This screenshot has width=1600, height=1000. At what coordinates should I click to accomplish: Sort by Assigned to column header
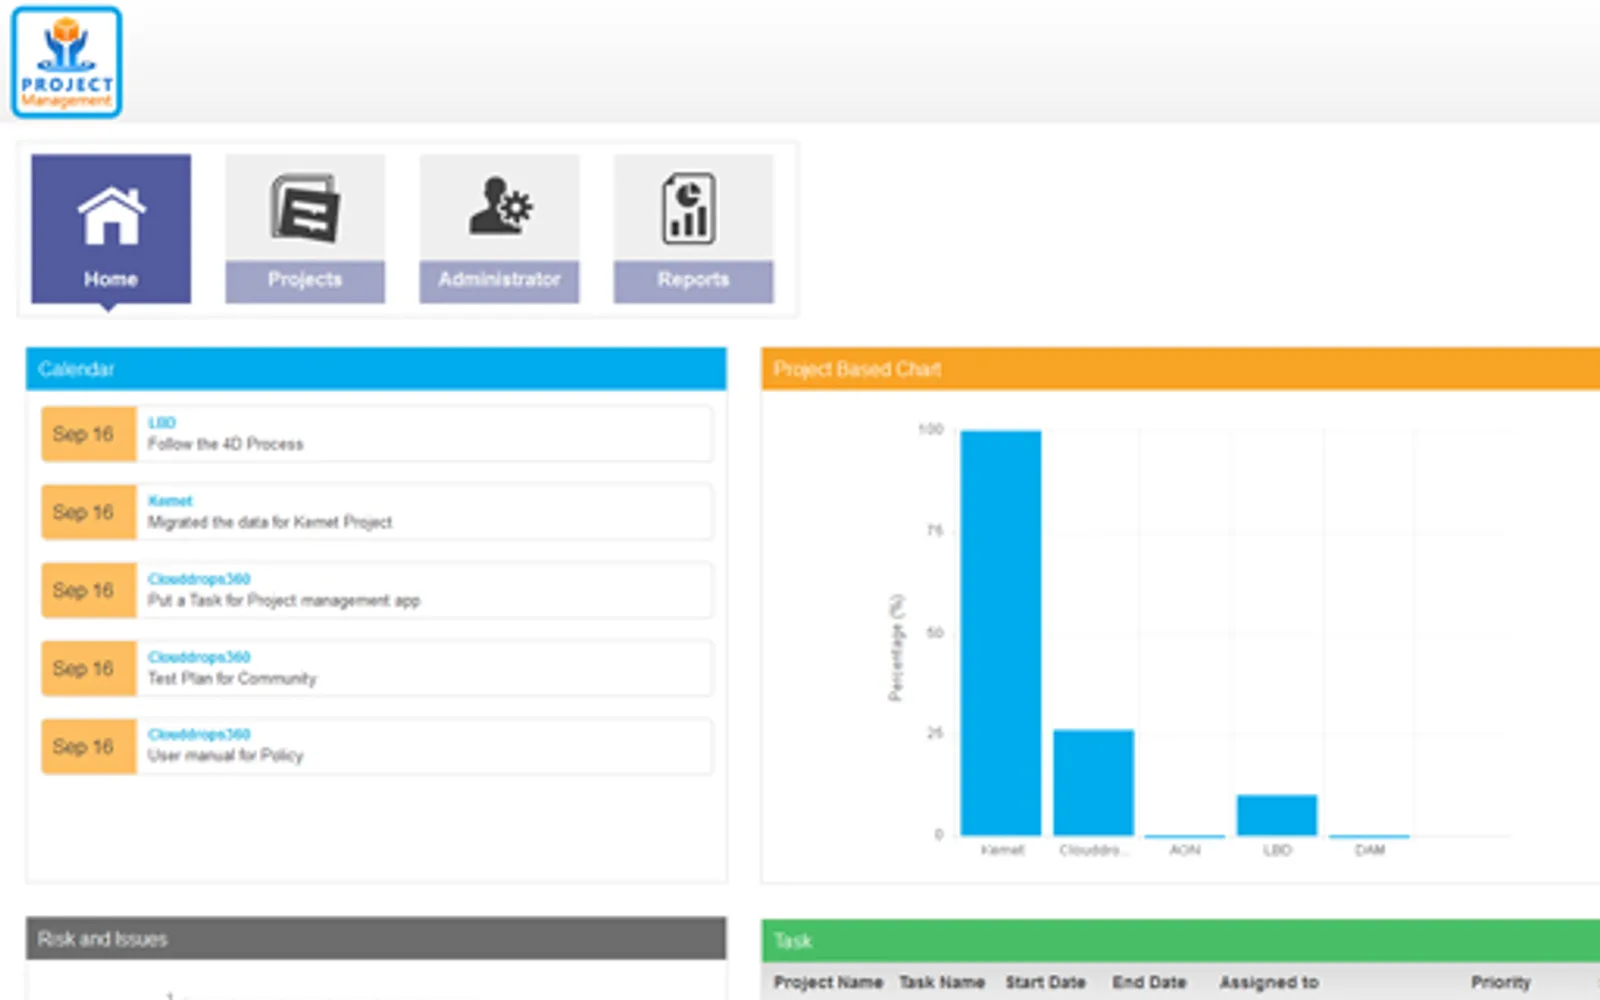click(x=1269, y=983)
